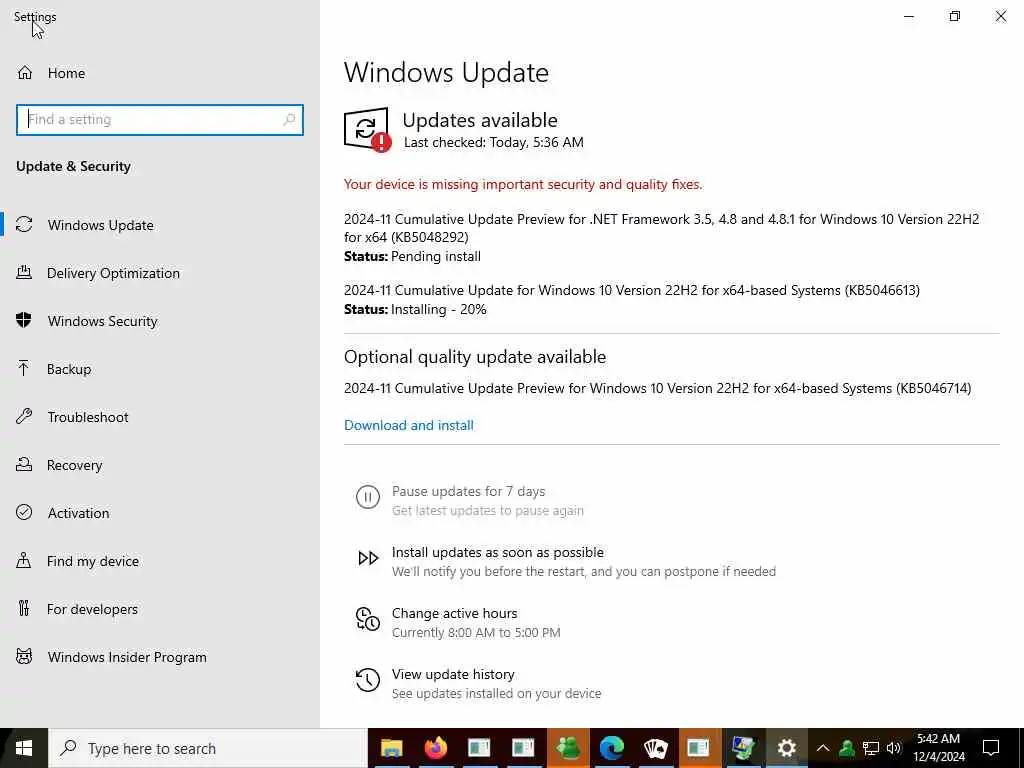
Task: Click the magnifier icon in Find a setting
Action: (289, 120)
